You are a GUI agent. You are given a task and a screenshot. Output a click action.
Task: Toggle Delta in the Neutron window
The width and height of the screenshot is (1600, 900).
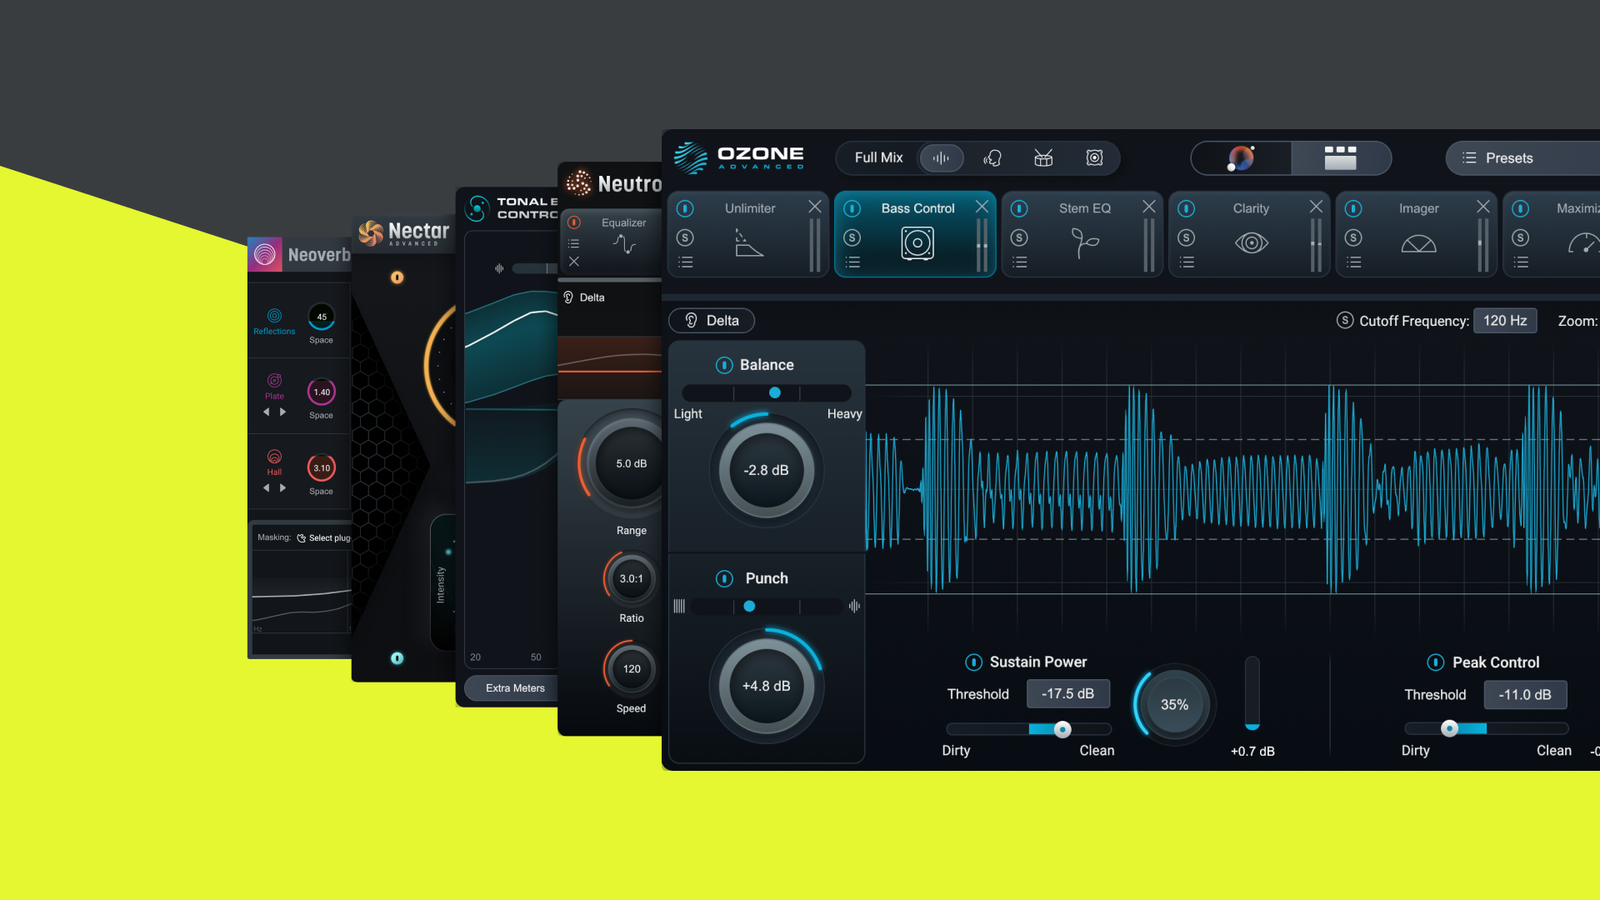(x=585, y=297)
